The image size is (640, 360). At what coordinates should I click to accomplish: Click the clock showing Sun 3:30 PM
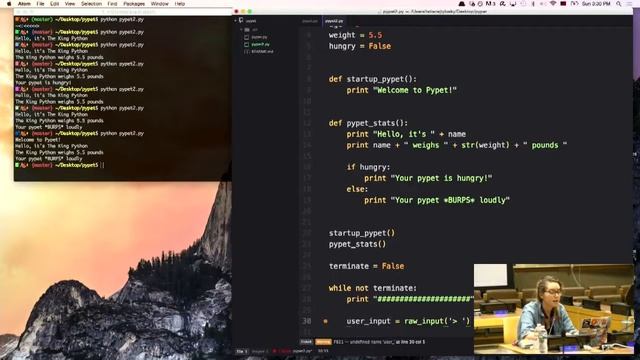click(x=596, y=4)
